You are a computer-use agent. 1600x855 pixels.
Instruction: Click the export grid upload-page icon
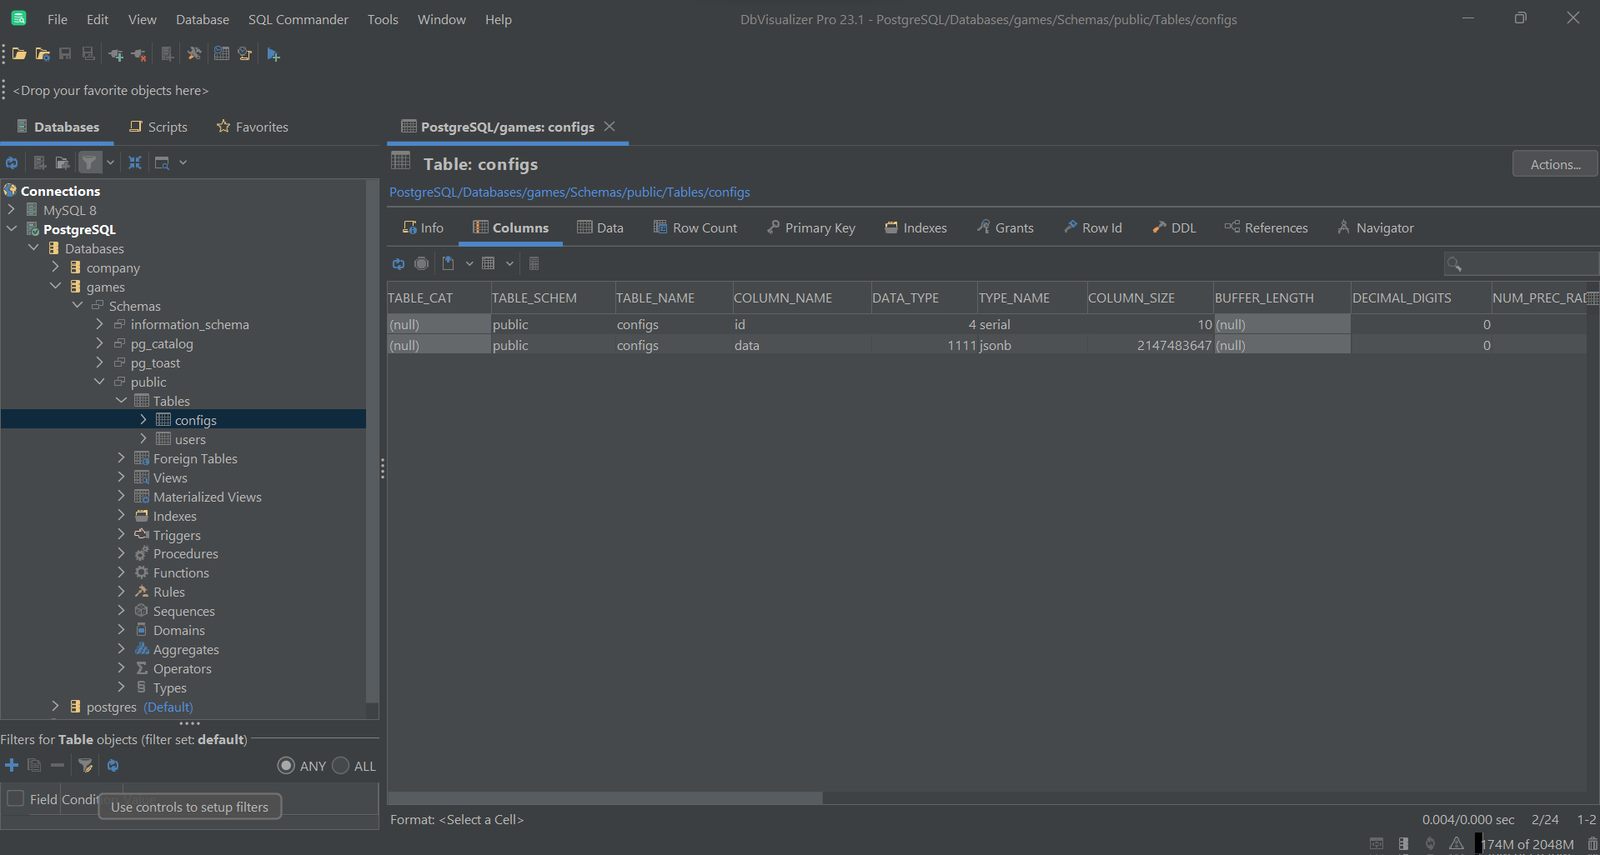click(x=448, y=263)
